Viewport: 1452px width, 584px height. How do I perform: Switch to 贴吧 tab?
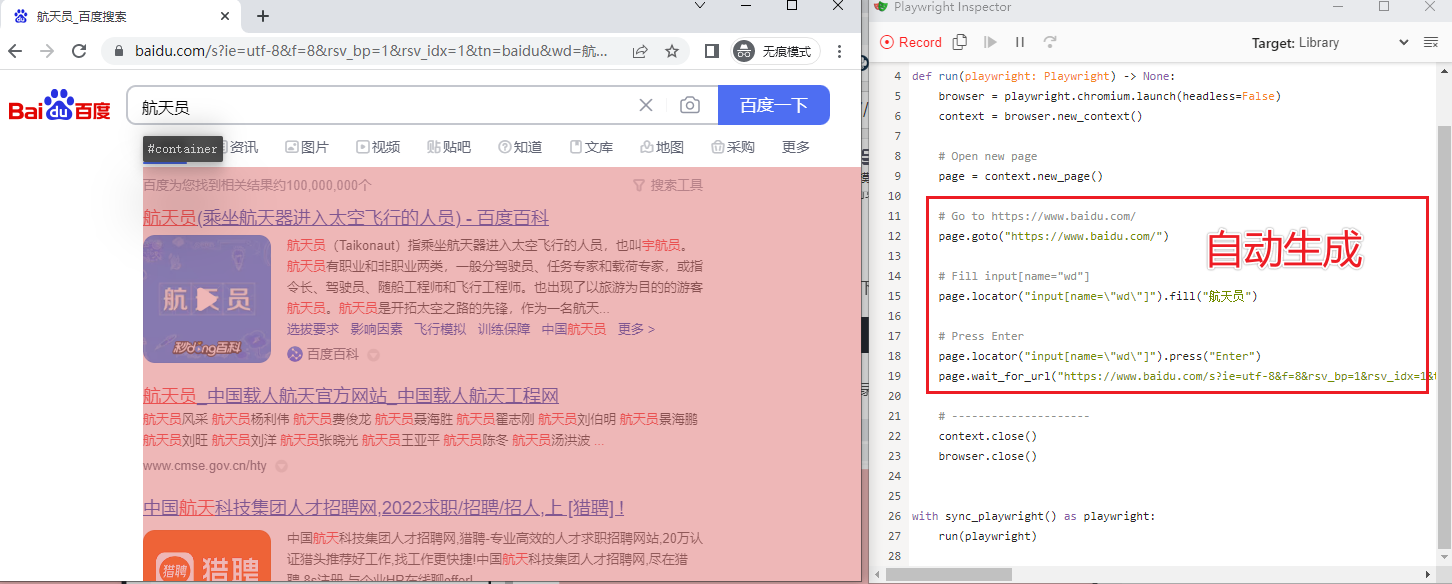coord(449,147)
